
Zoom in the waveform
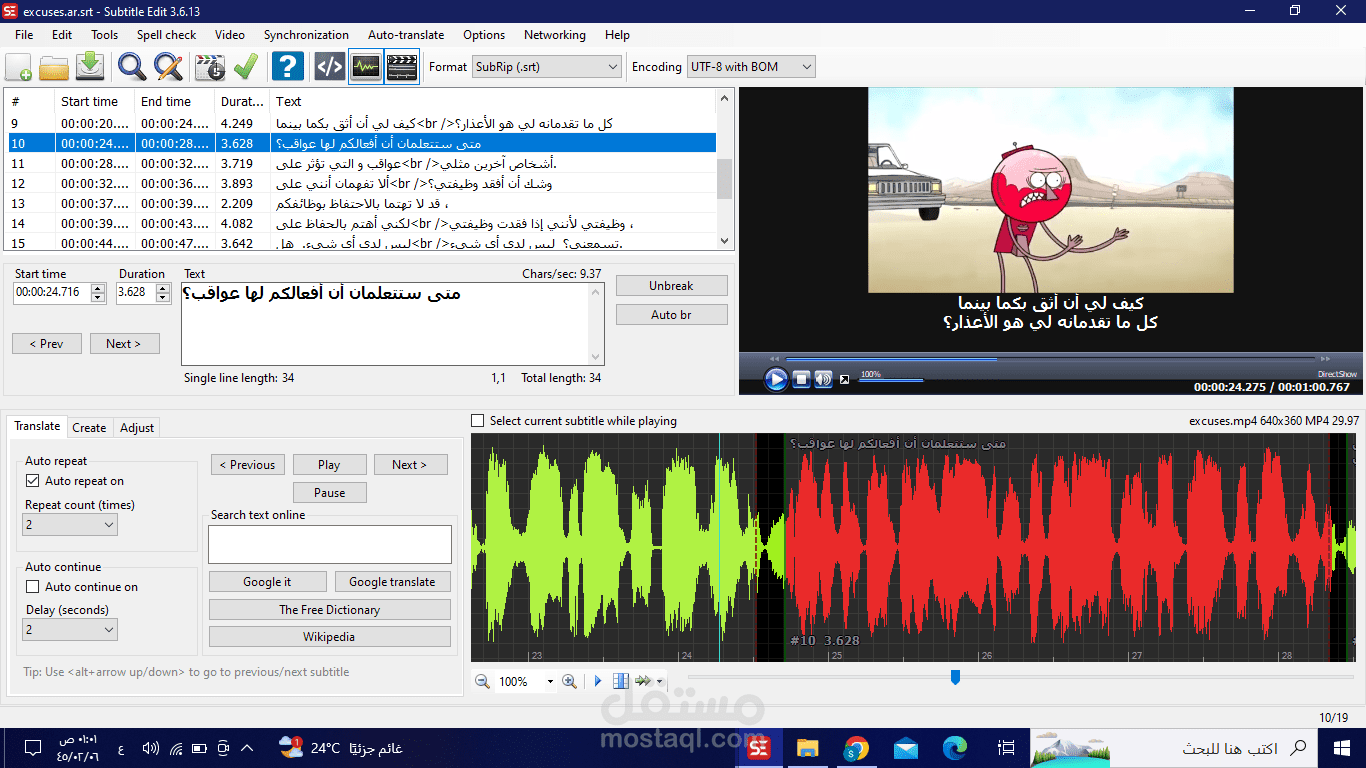click(570, 681)
